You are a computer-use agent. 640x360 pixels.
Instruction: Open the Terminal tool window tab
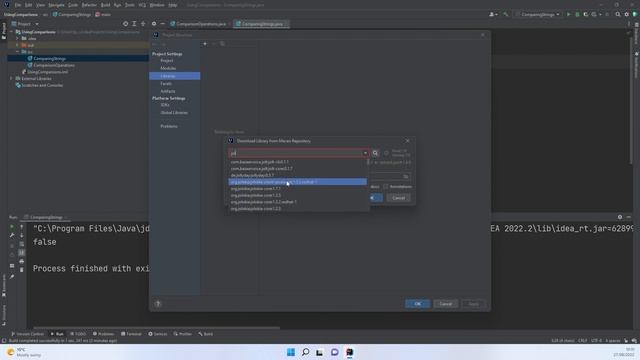(131, 334)
